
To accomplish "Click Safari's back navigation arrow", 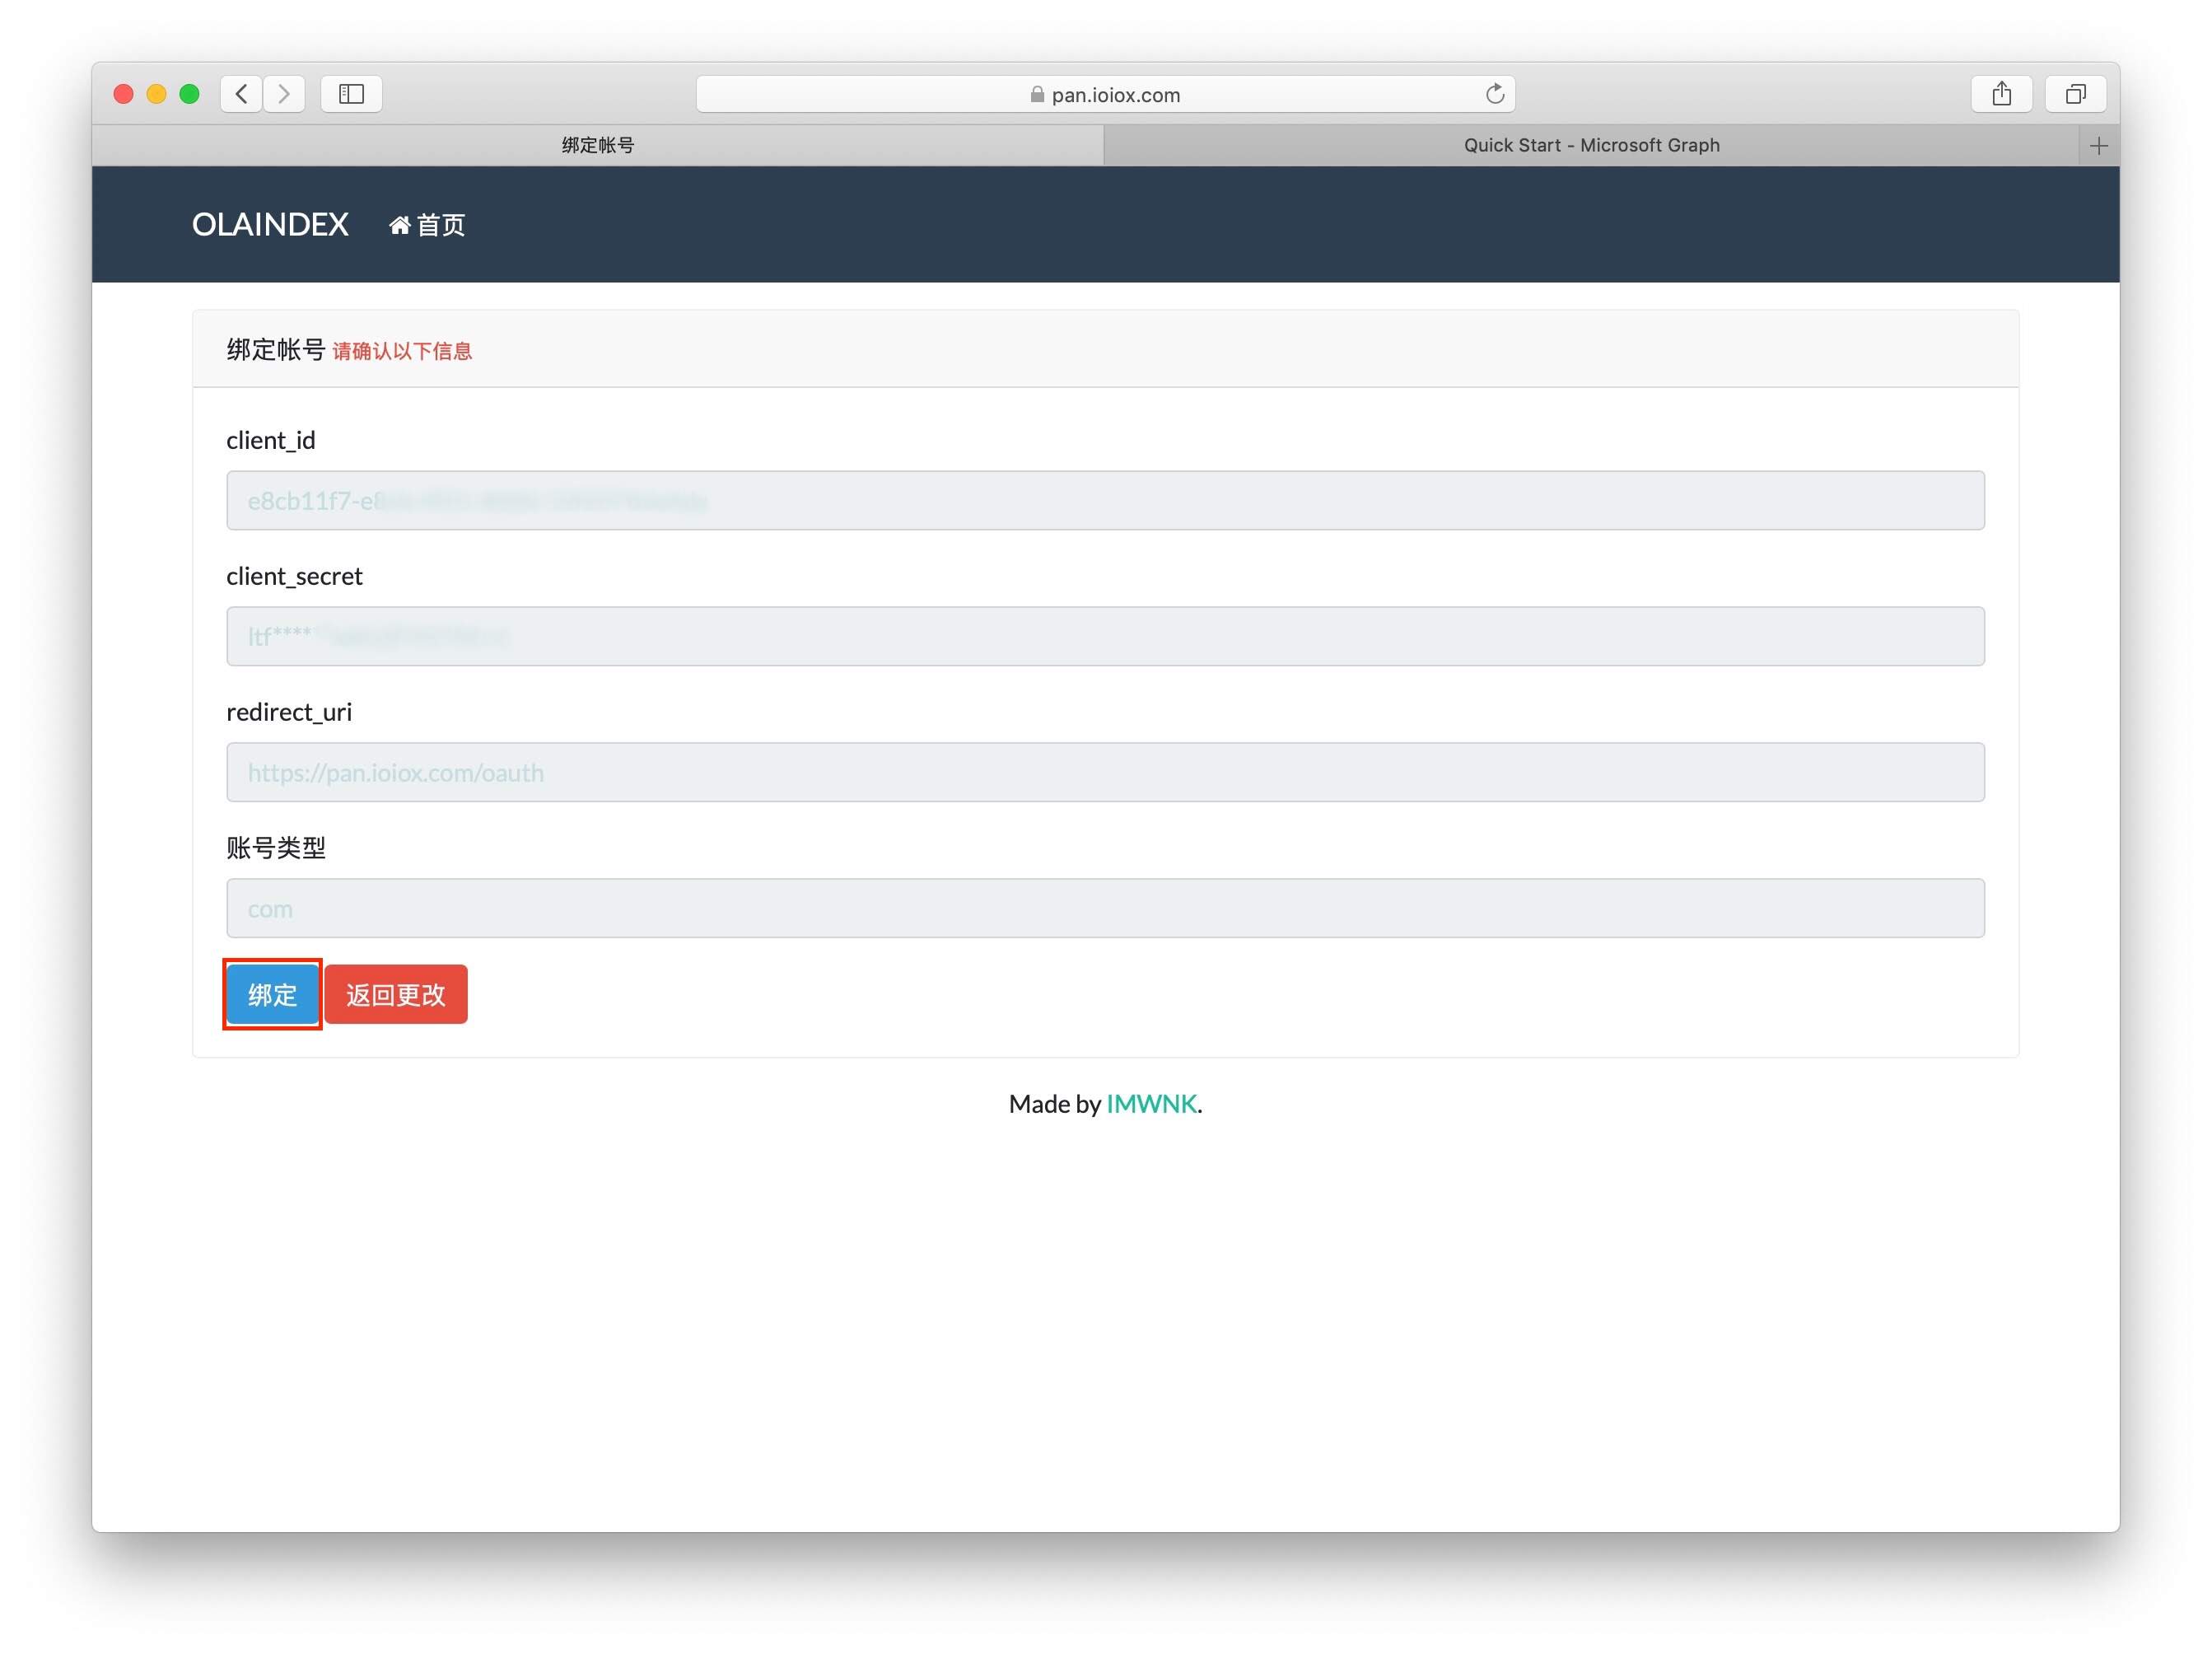I will 241,94.
